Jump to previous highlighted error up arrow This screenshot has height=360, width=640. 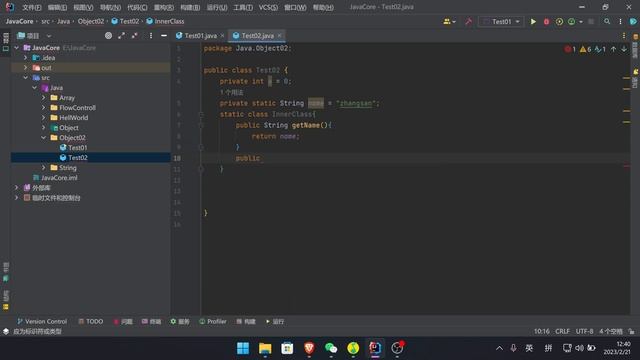(x=613, y=49)
